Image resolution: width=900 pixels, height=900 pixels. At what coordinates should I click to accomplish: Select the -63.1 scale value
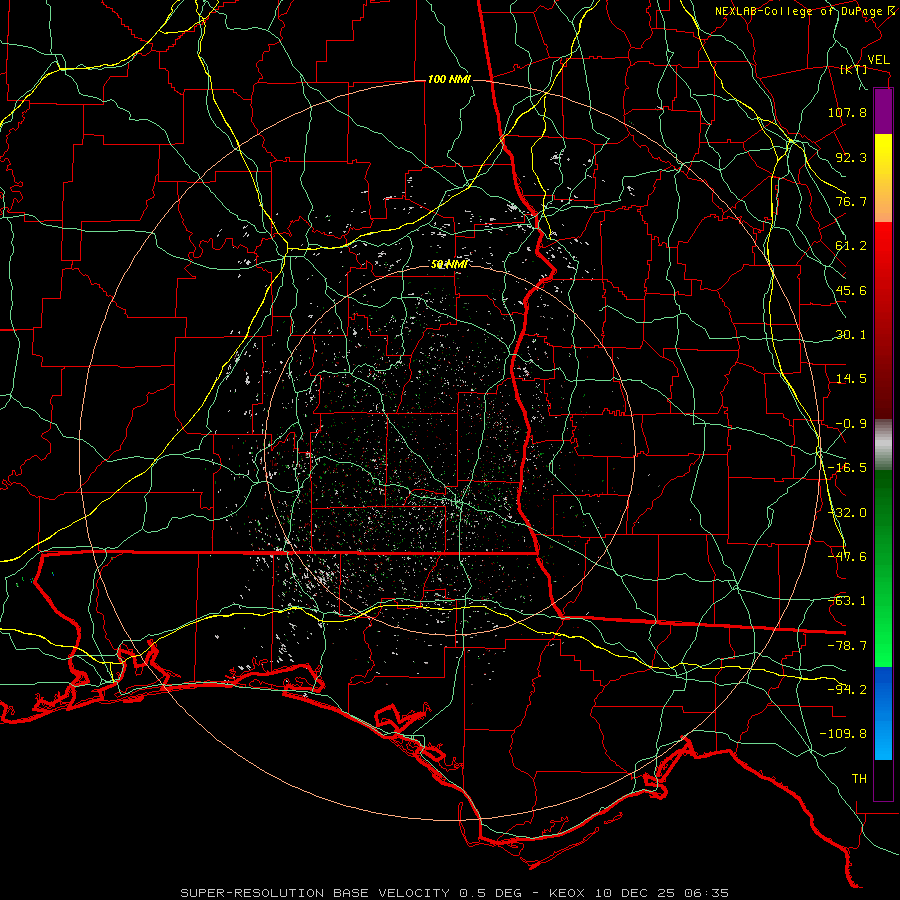[847, 601]
